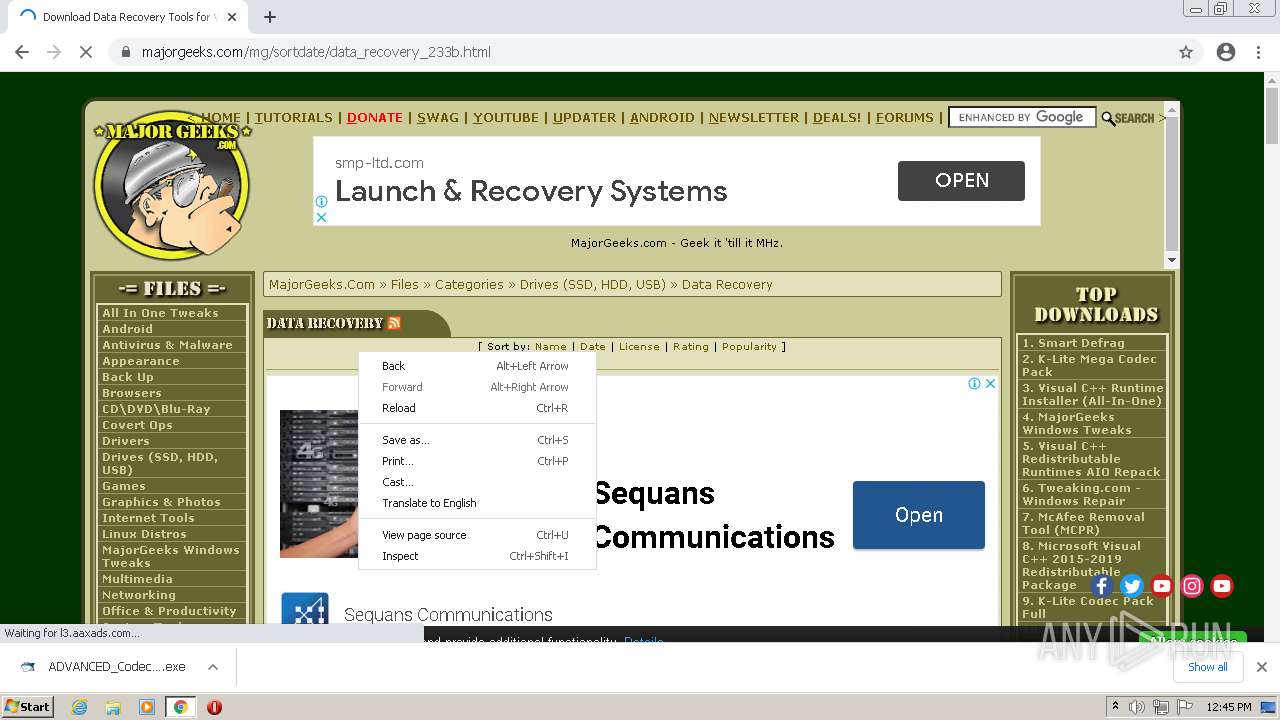Click Open on the Sequans Communications ad
The image size is (1280, 720).
pos(918,515)
